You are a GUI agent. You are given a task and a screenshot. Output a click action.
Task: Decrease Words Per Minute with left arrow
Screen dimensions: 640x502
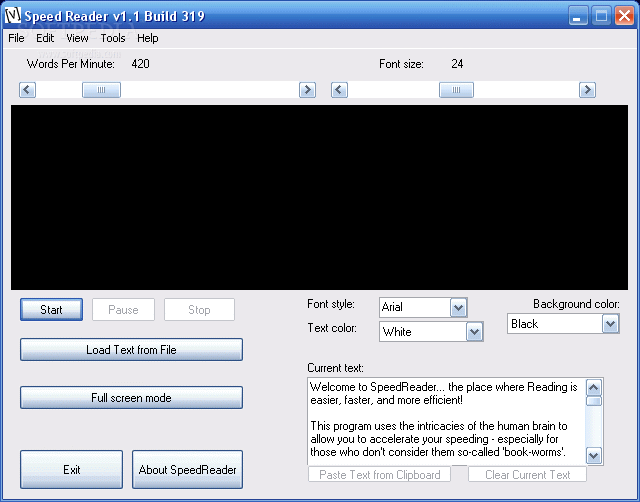click(x=27, y=90)
